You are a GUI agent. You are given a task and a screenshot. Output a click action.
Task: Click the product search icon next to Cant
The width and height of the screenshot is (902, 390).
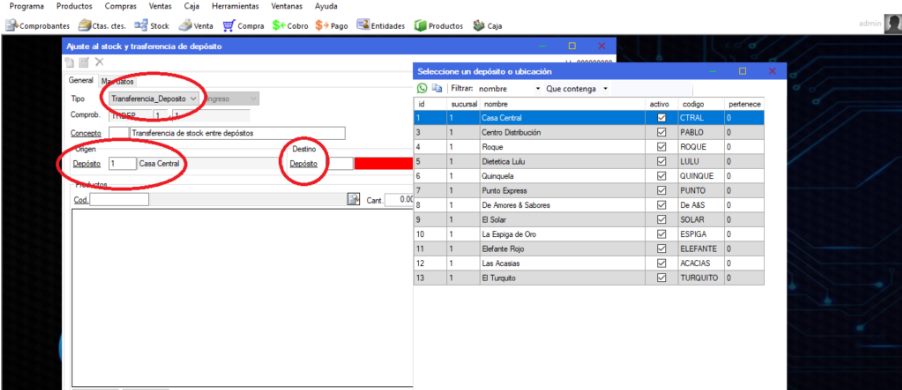353,199
